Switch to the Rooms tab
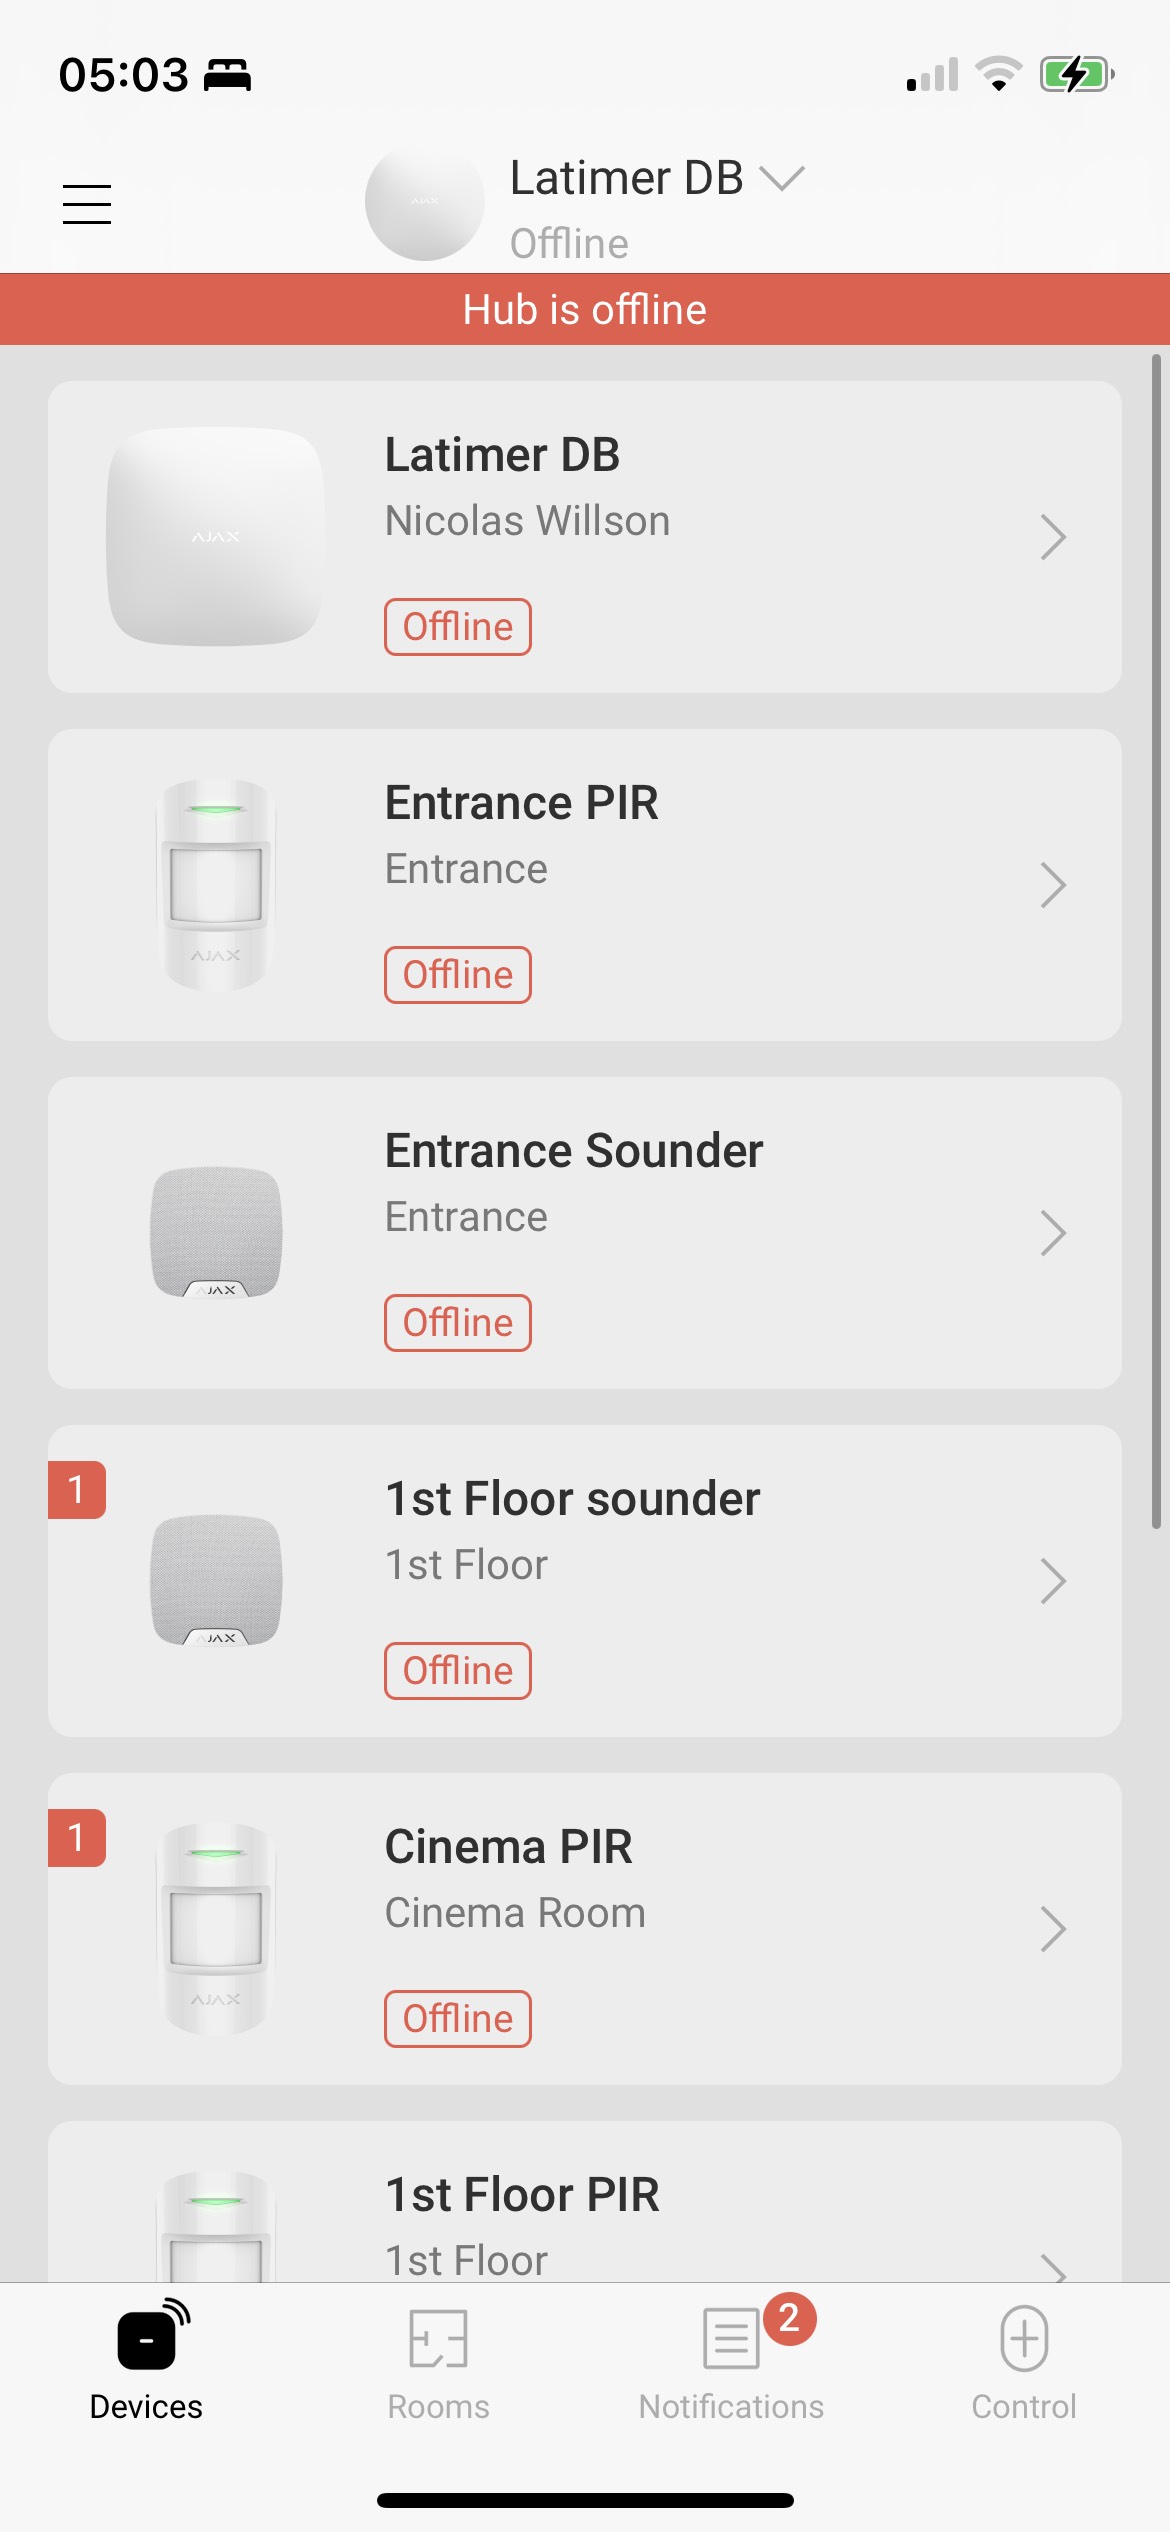 (438, 2360)
